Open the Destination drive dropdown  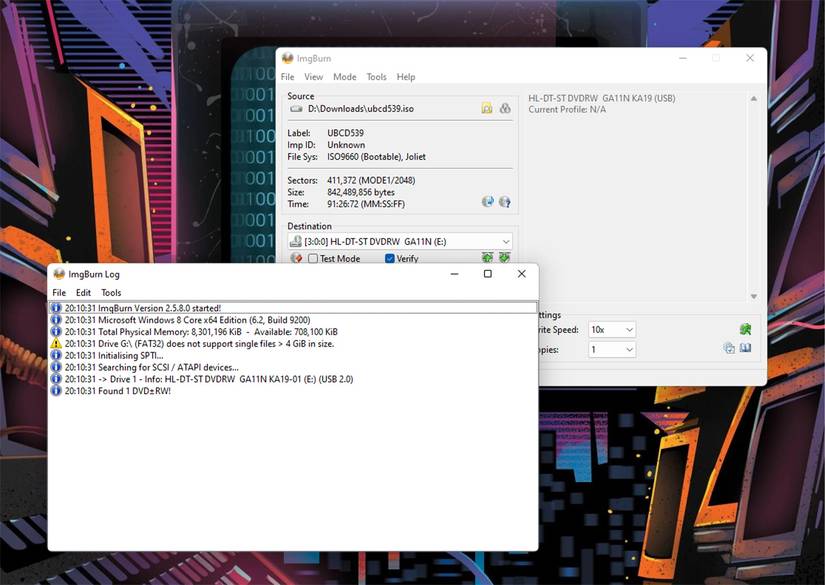[400, 241]
